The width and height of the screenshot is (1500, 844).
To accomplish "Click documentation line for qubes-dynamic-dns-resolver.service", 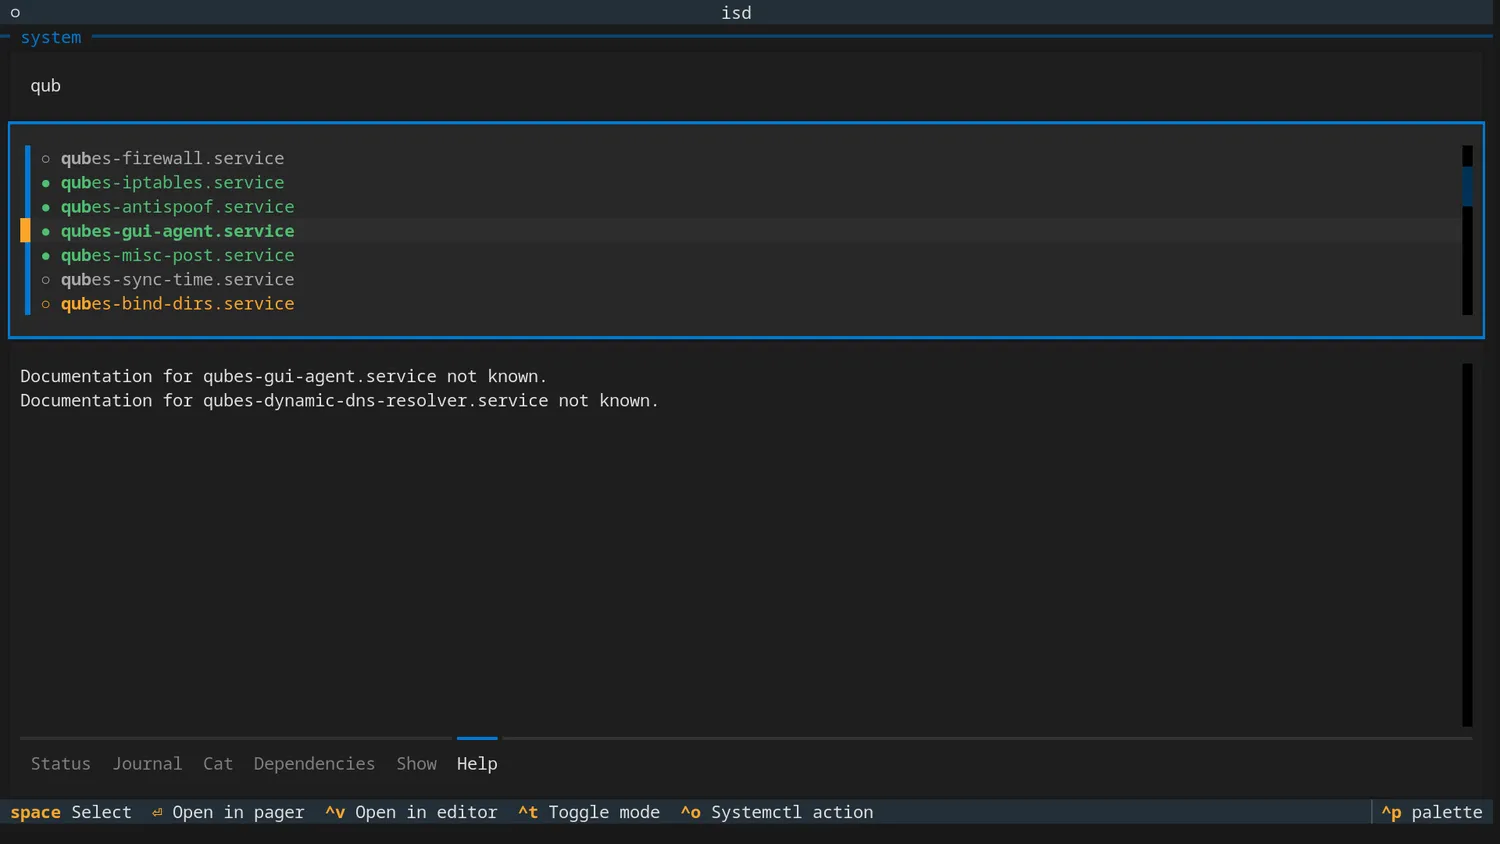I will pyautogui.click(x=340, y=400).
